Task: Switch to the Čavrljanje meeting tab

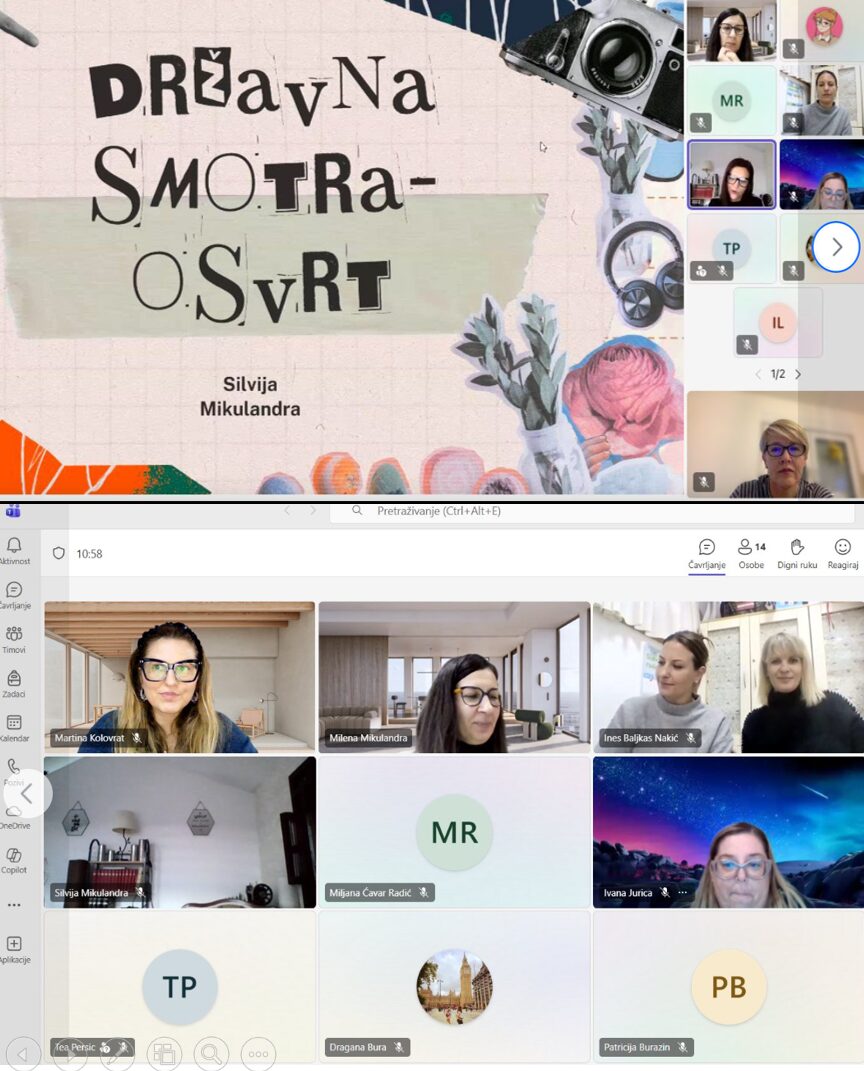Action: [x=707, y=551]
